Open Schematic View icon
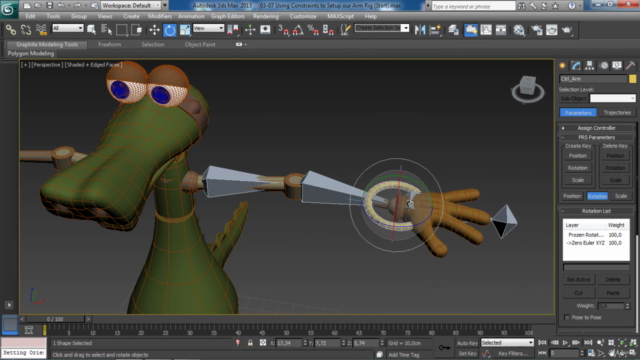This screenshot has width=640, height=360. pos(501,30)
